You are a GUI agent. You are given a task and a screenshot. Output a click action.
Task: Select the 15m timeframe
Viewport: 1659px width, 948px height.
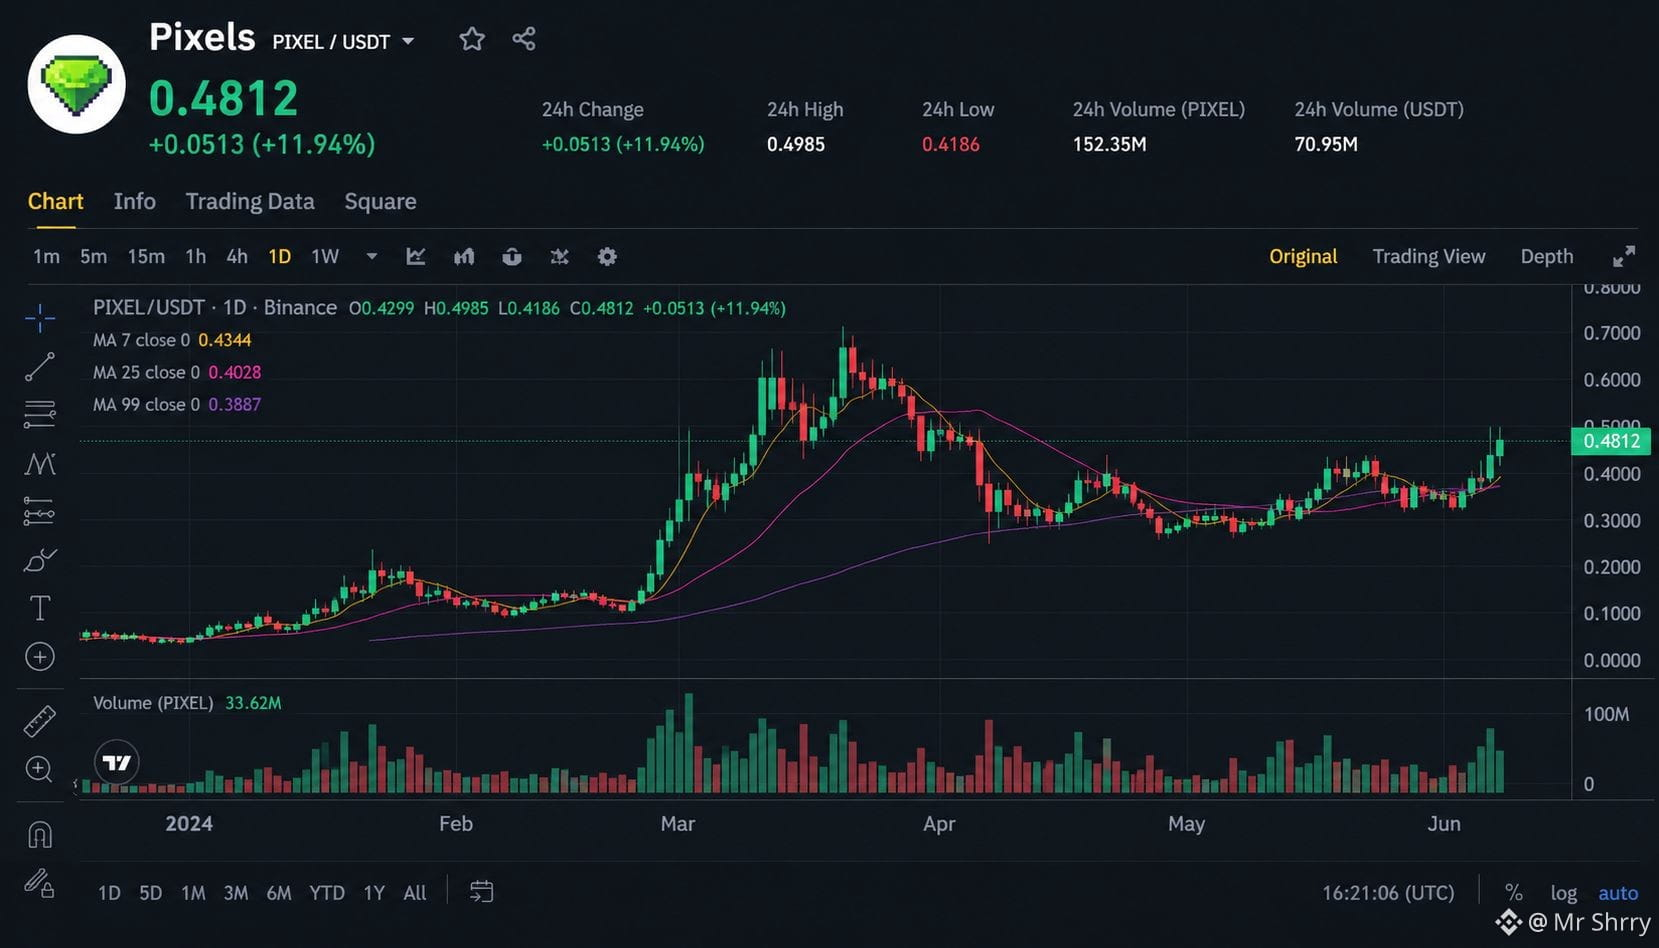146,257
